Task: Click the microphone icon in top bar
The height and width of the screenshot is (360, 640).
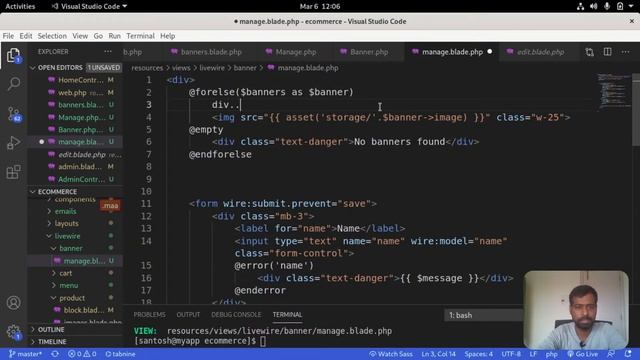Action: tap(607, 6)
